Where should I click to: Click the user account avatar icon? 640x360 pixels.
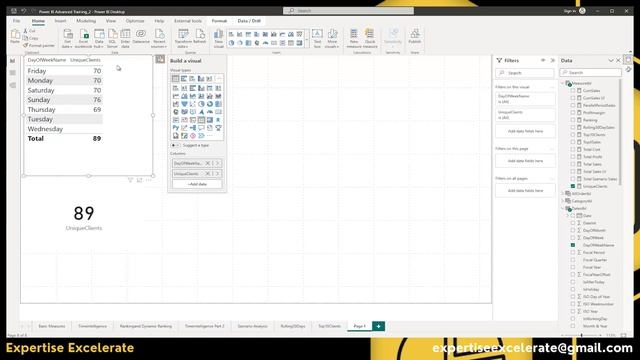[x=582, y=11]
